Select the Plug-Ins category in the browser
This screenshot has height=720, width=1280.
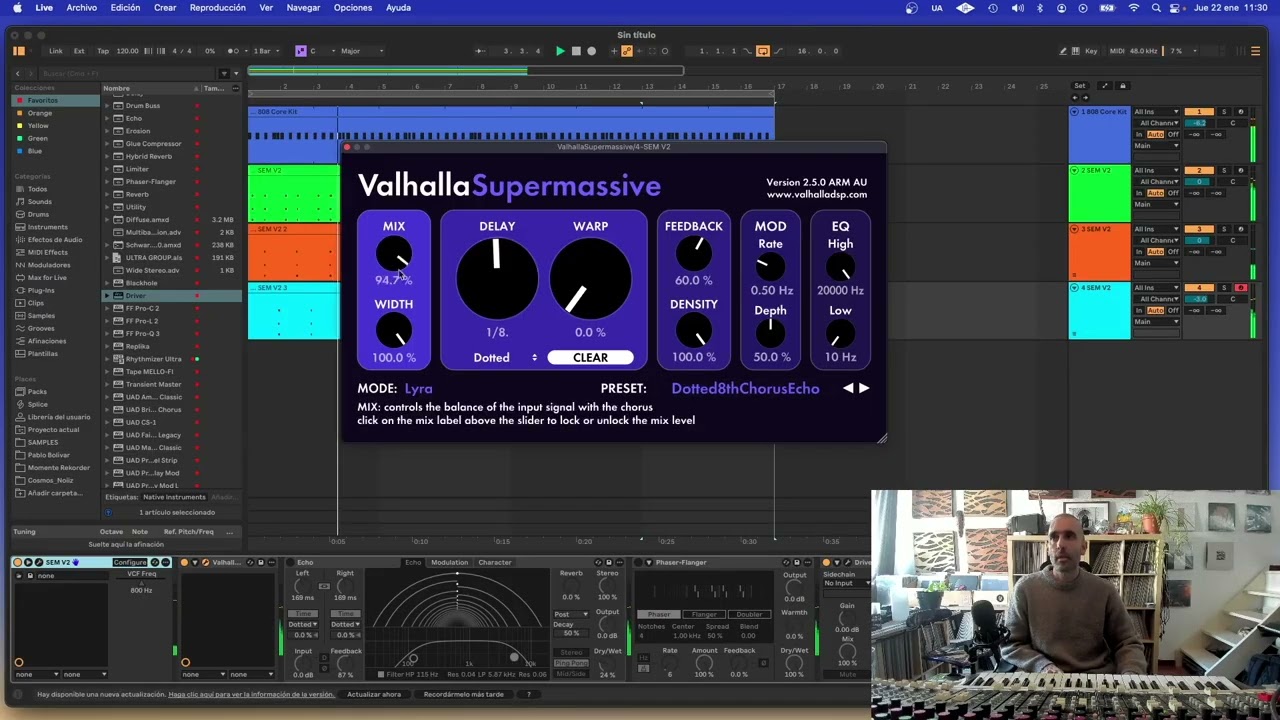[41, 290]
